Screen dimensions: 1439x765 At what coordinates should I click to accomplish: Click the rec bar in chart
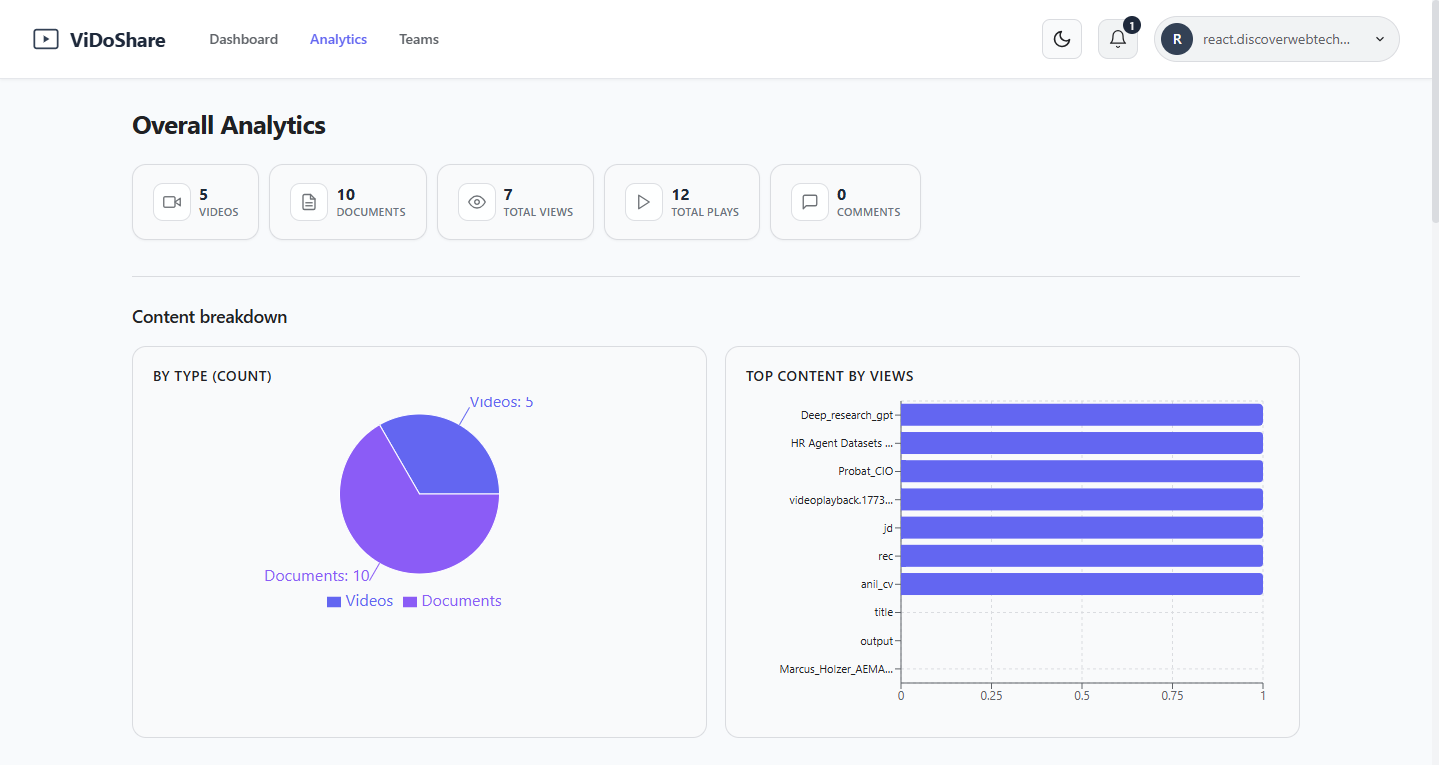[1082, 556]
